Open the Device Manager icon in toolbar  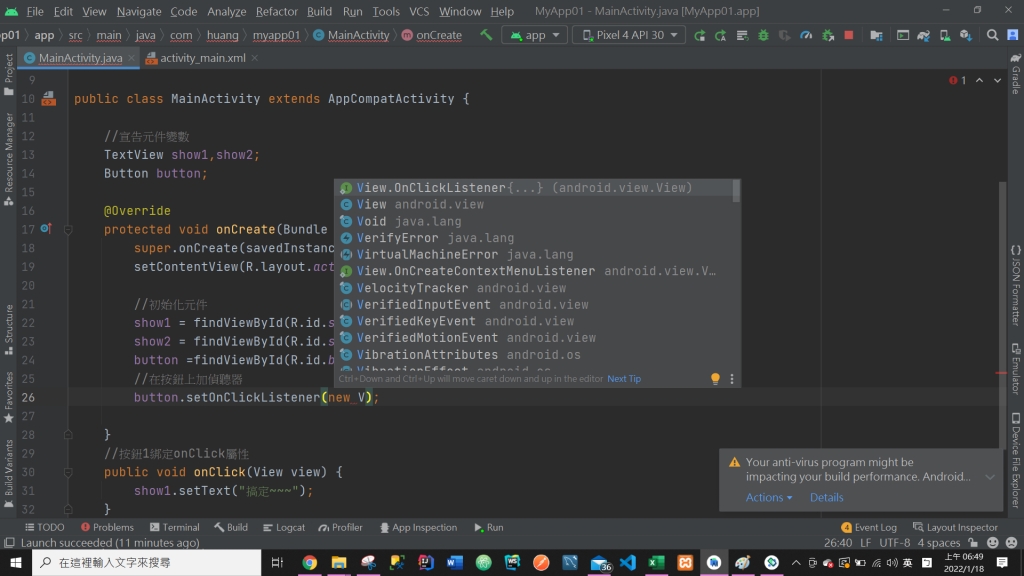pos(945,35)
